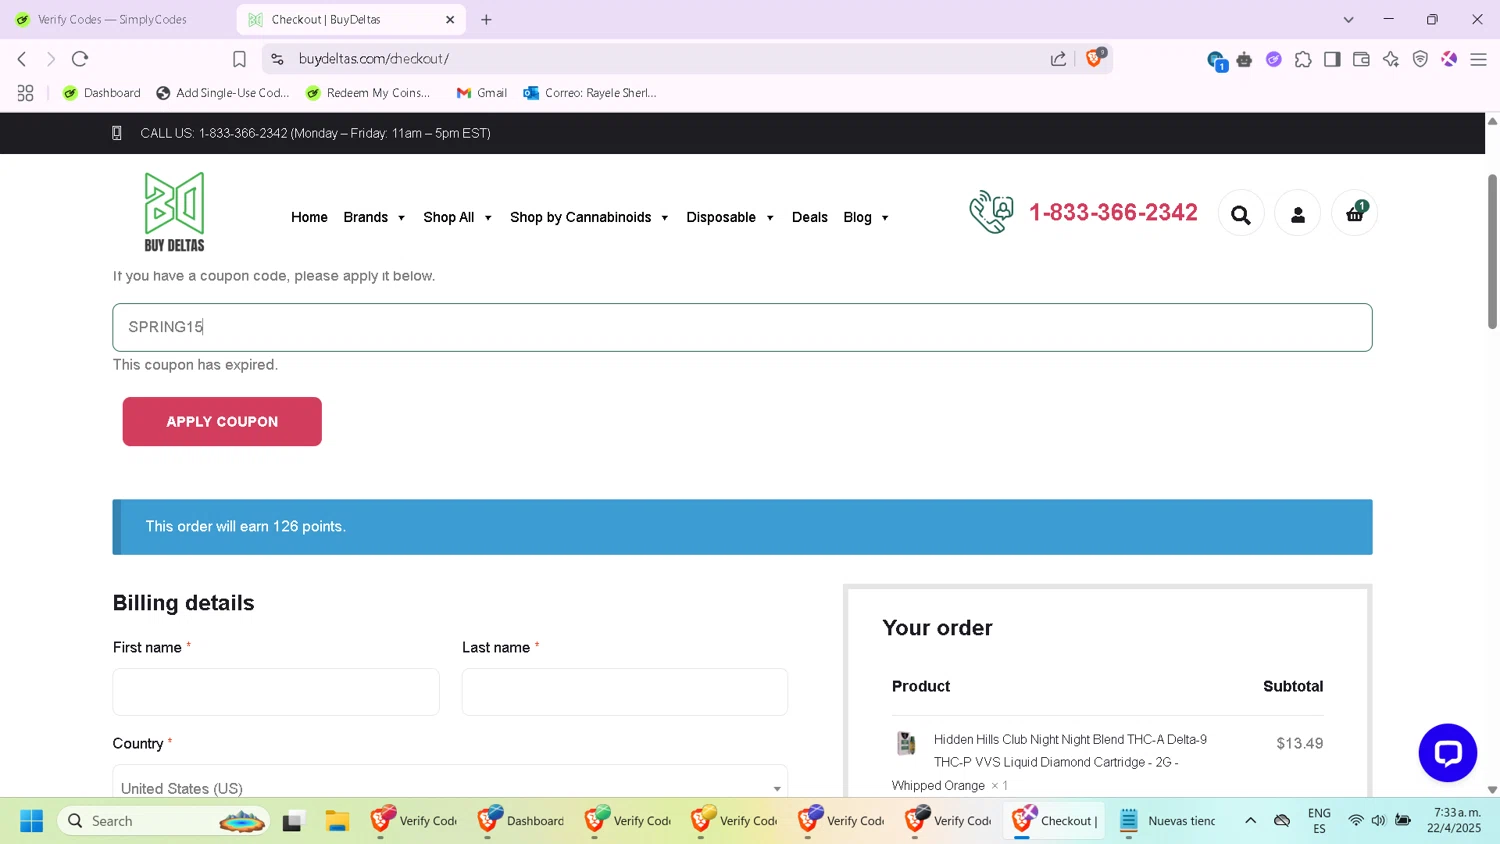Click the Last name field

tap(625, 692)
